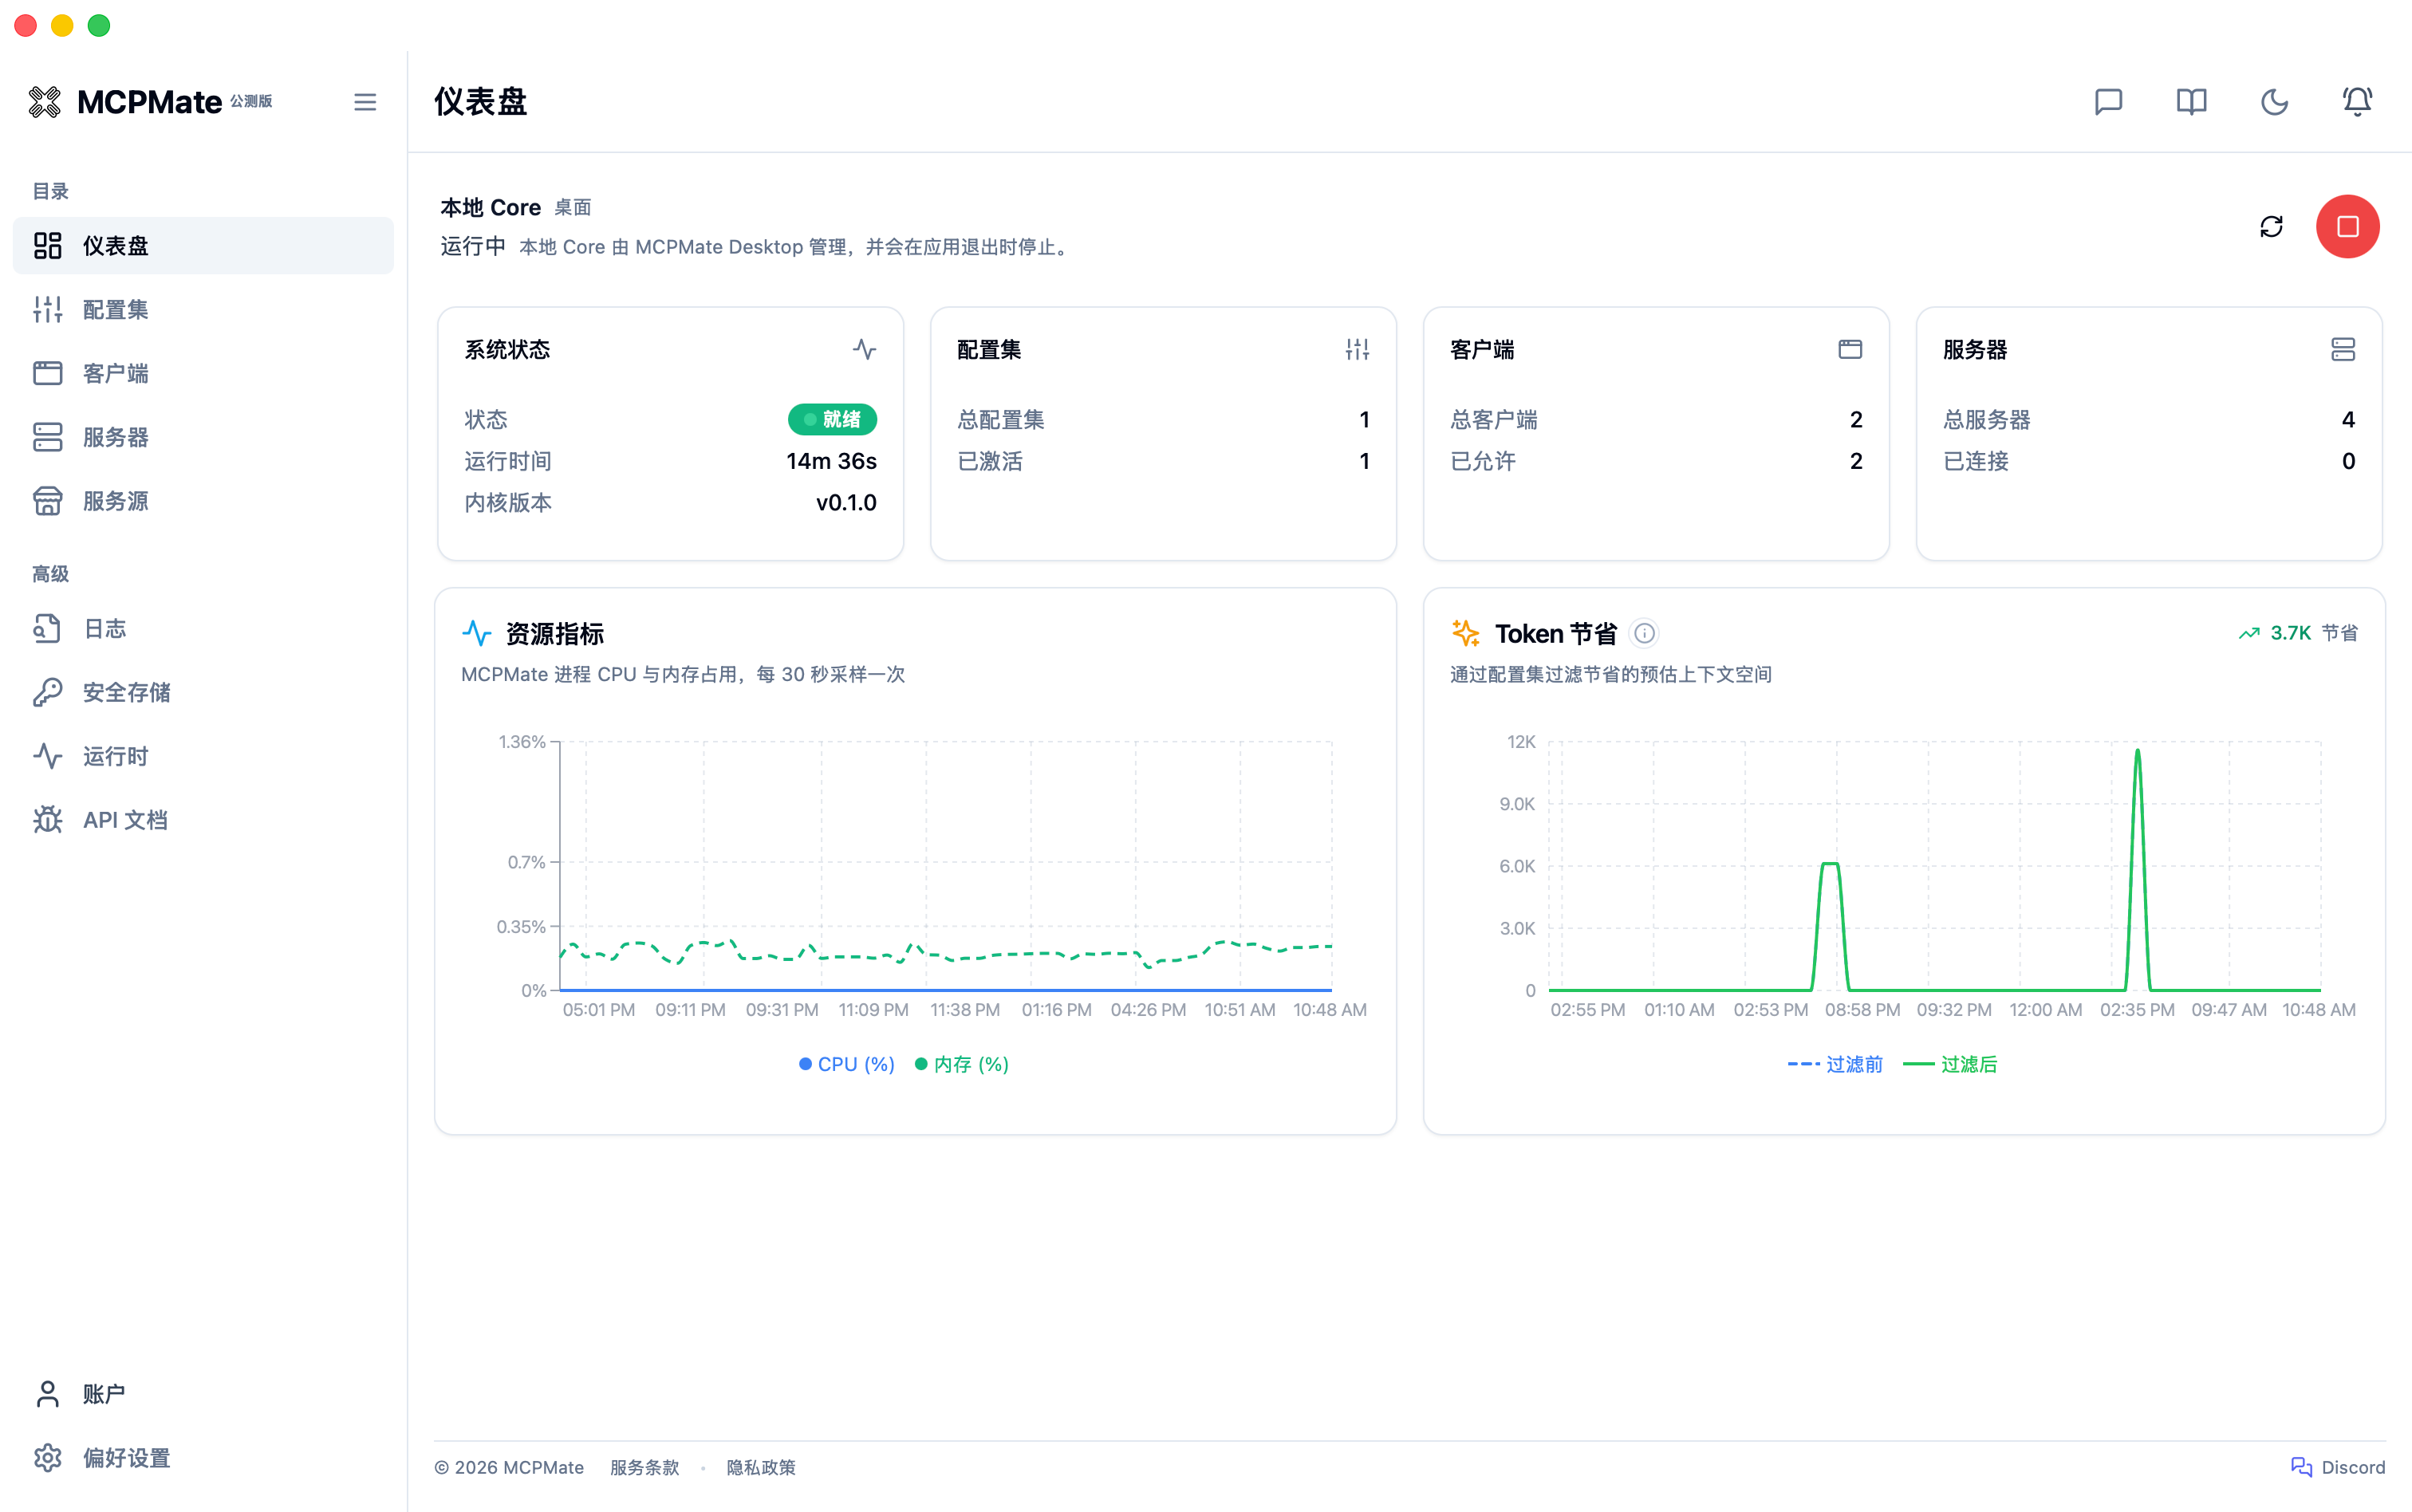Click the store icon beside 服务源
2412x1512 pixels.
tap(47, 501)
